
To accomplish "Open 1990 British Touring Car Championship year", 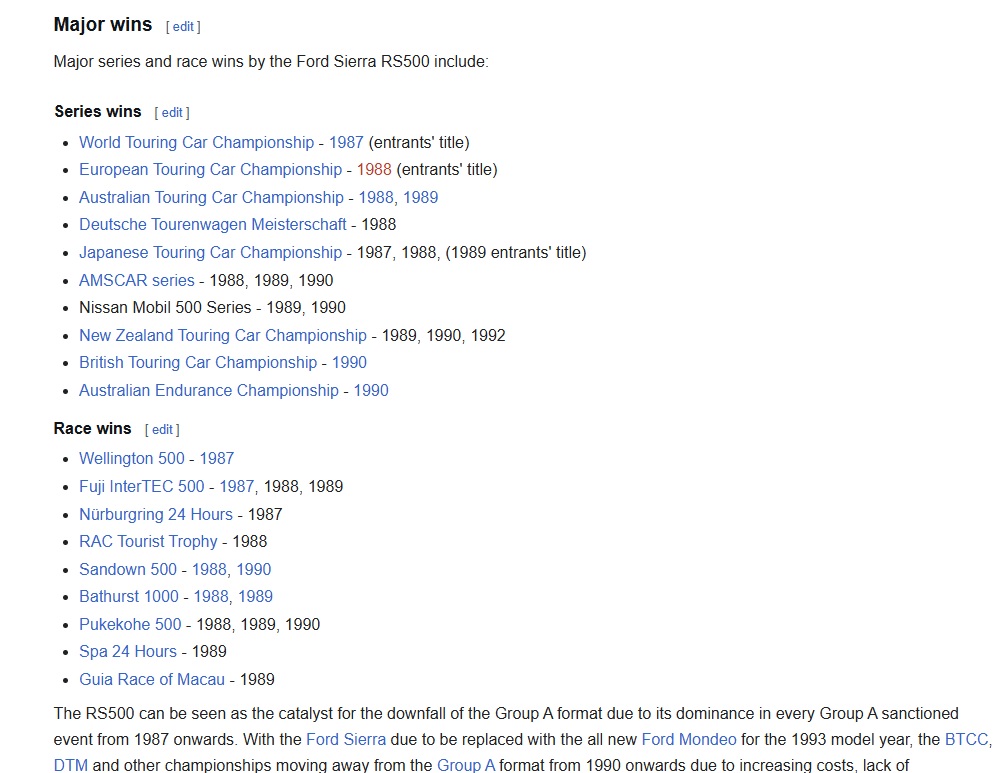I will click(349, 363).
